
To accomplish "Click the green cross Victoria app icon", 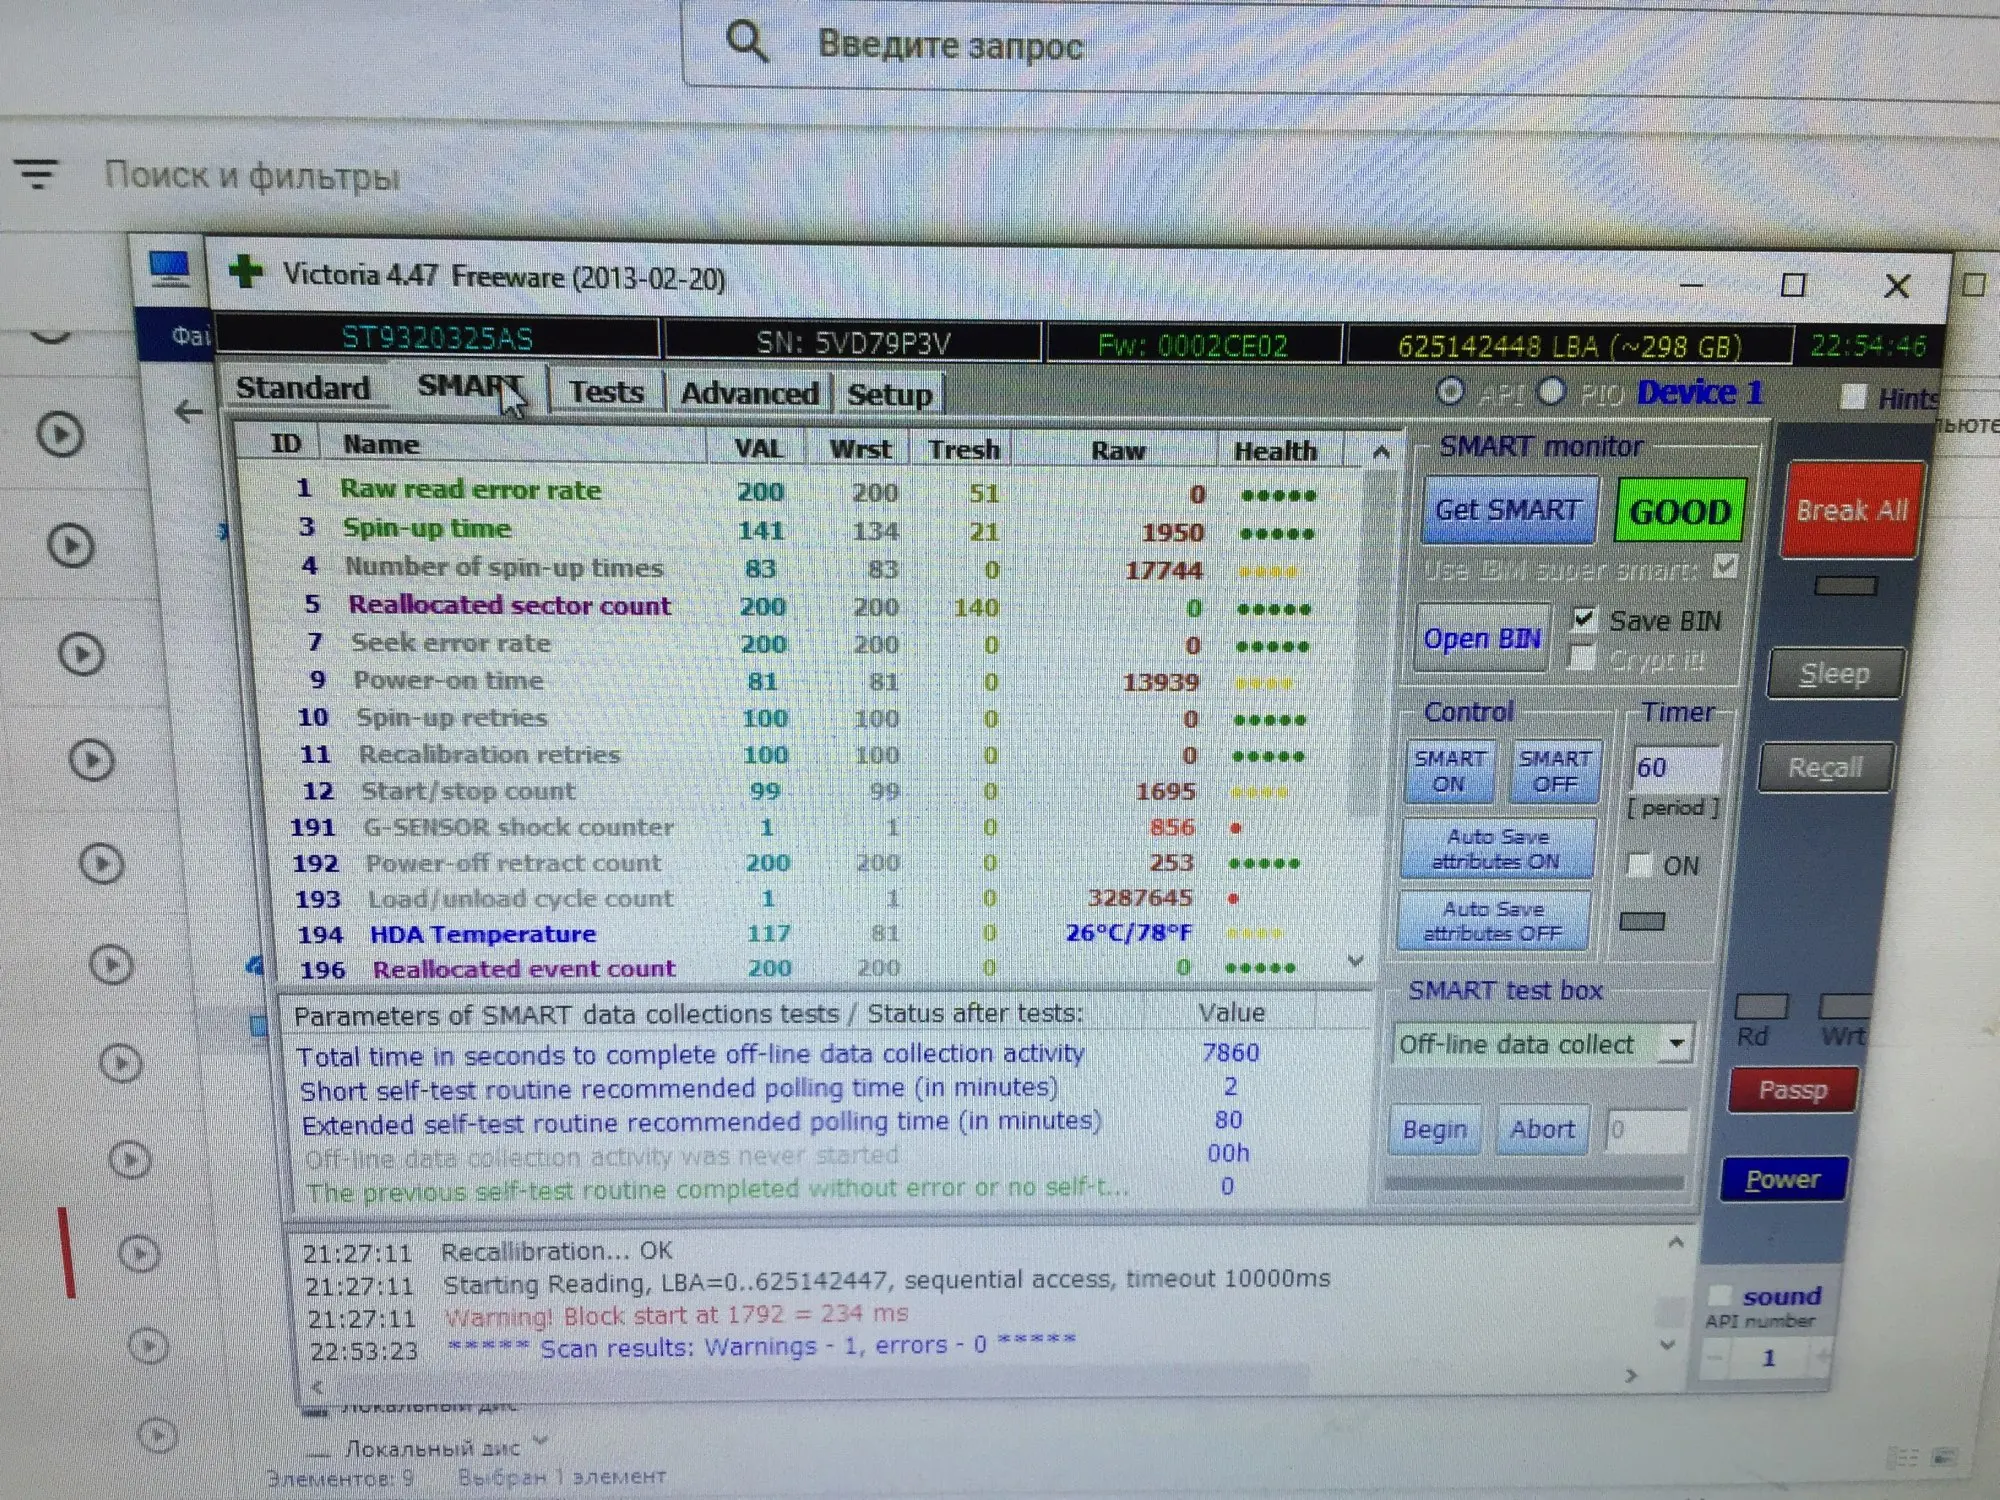I will tap(245, 272).
